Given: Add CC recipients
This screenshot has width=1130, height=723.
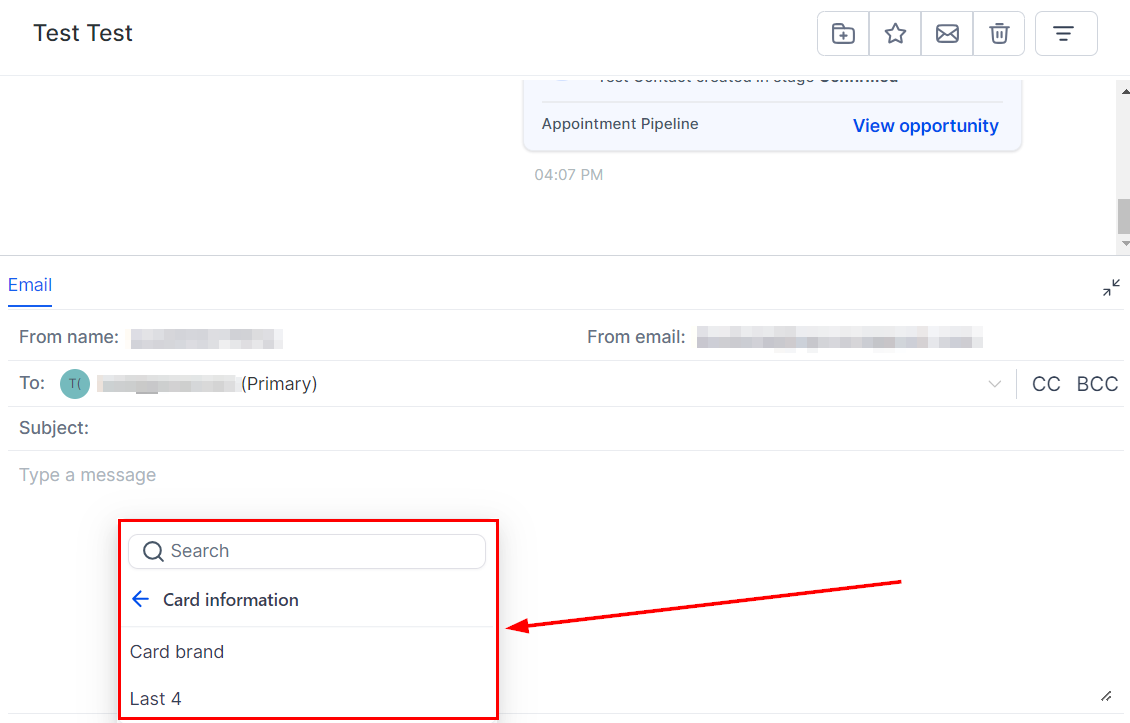Looking at the screenshot, I should 1046,383.
